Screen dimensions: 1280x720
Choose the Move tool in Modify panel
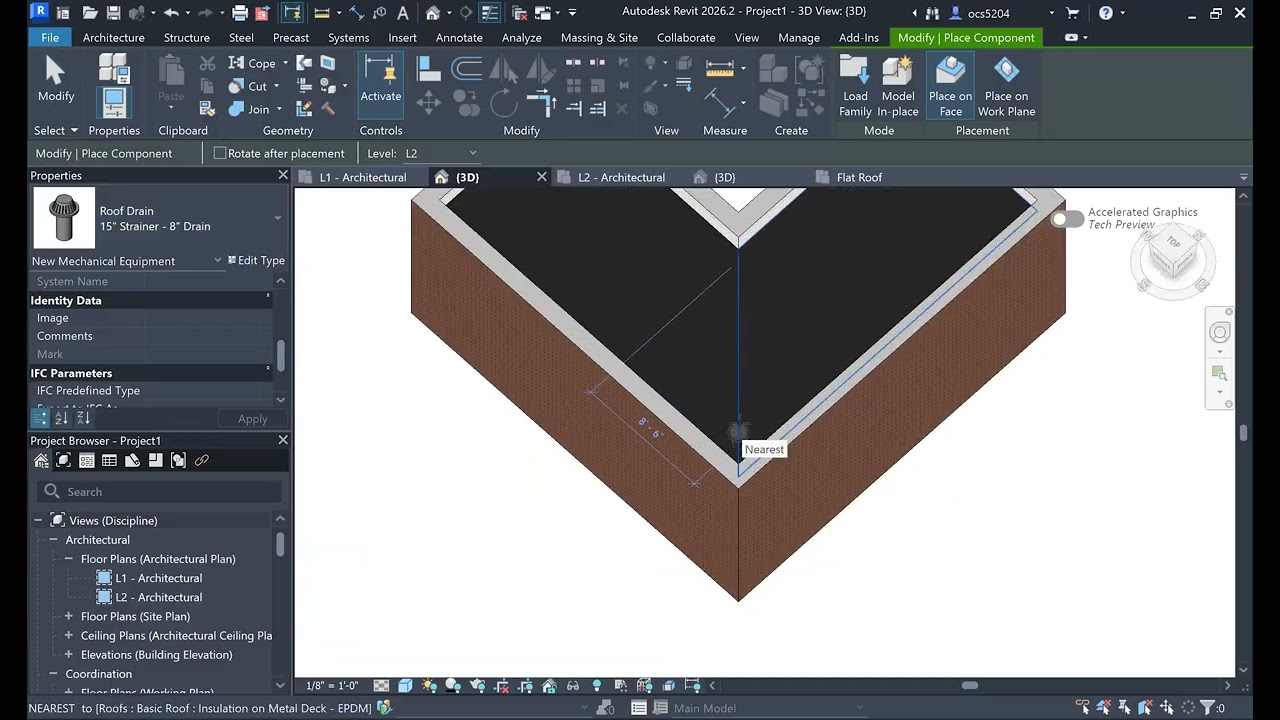tap(428, 103)
